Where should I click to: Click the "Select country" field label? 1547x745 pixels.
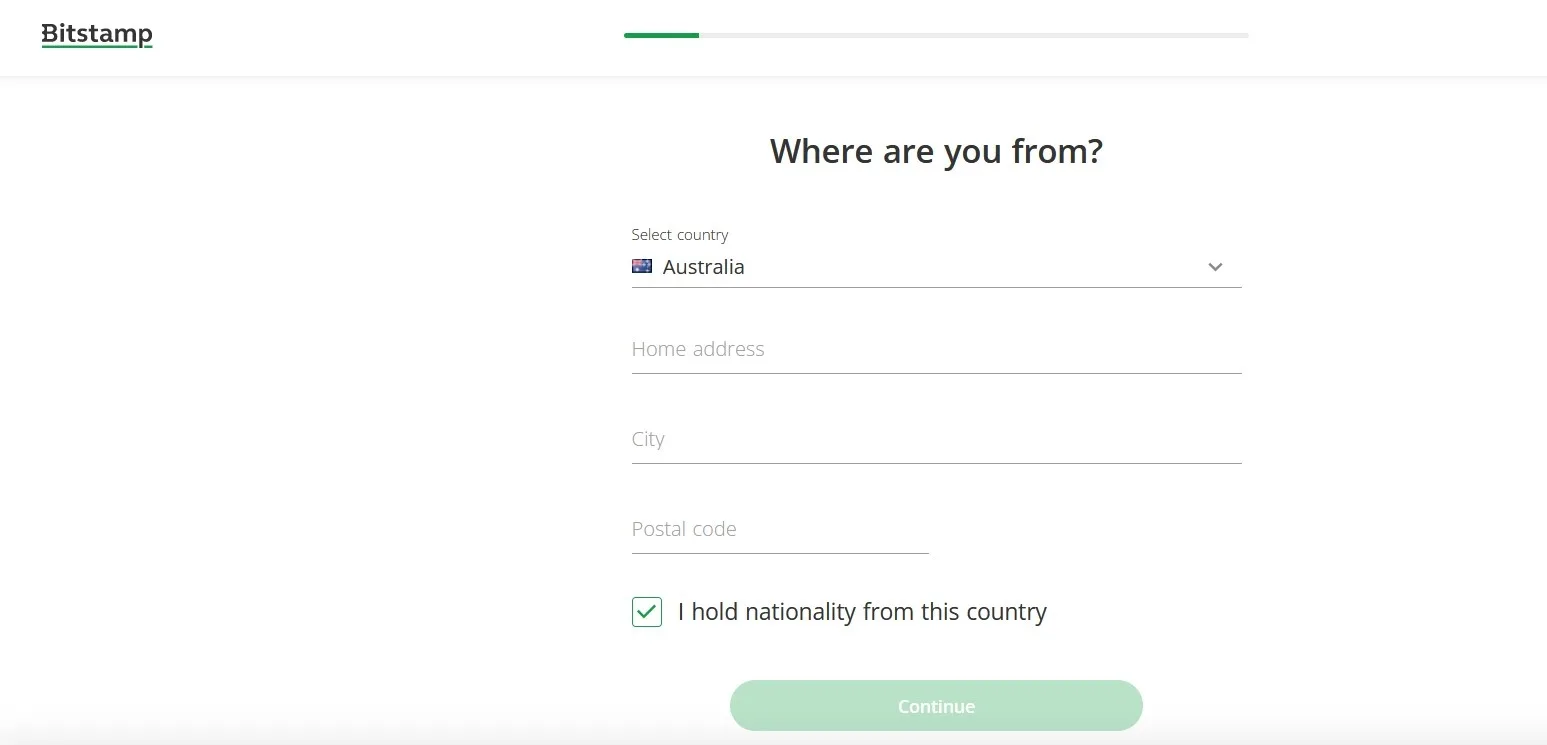(680, 235)
